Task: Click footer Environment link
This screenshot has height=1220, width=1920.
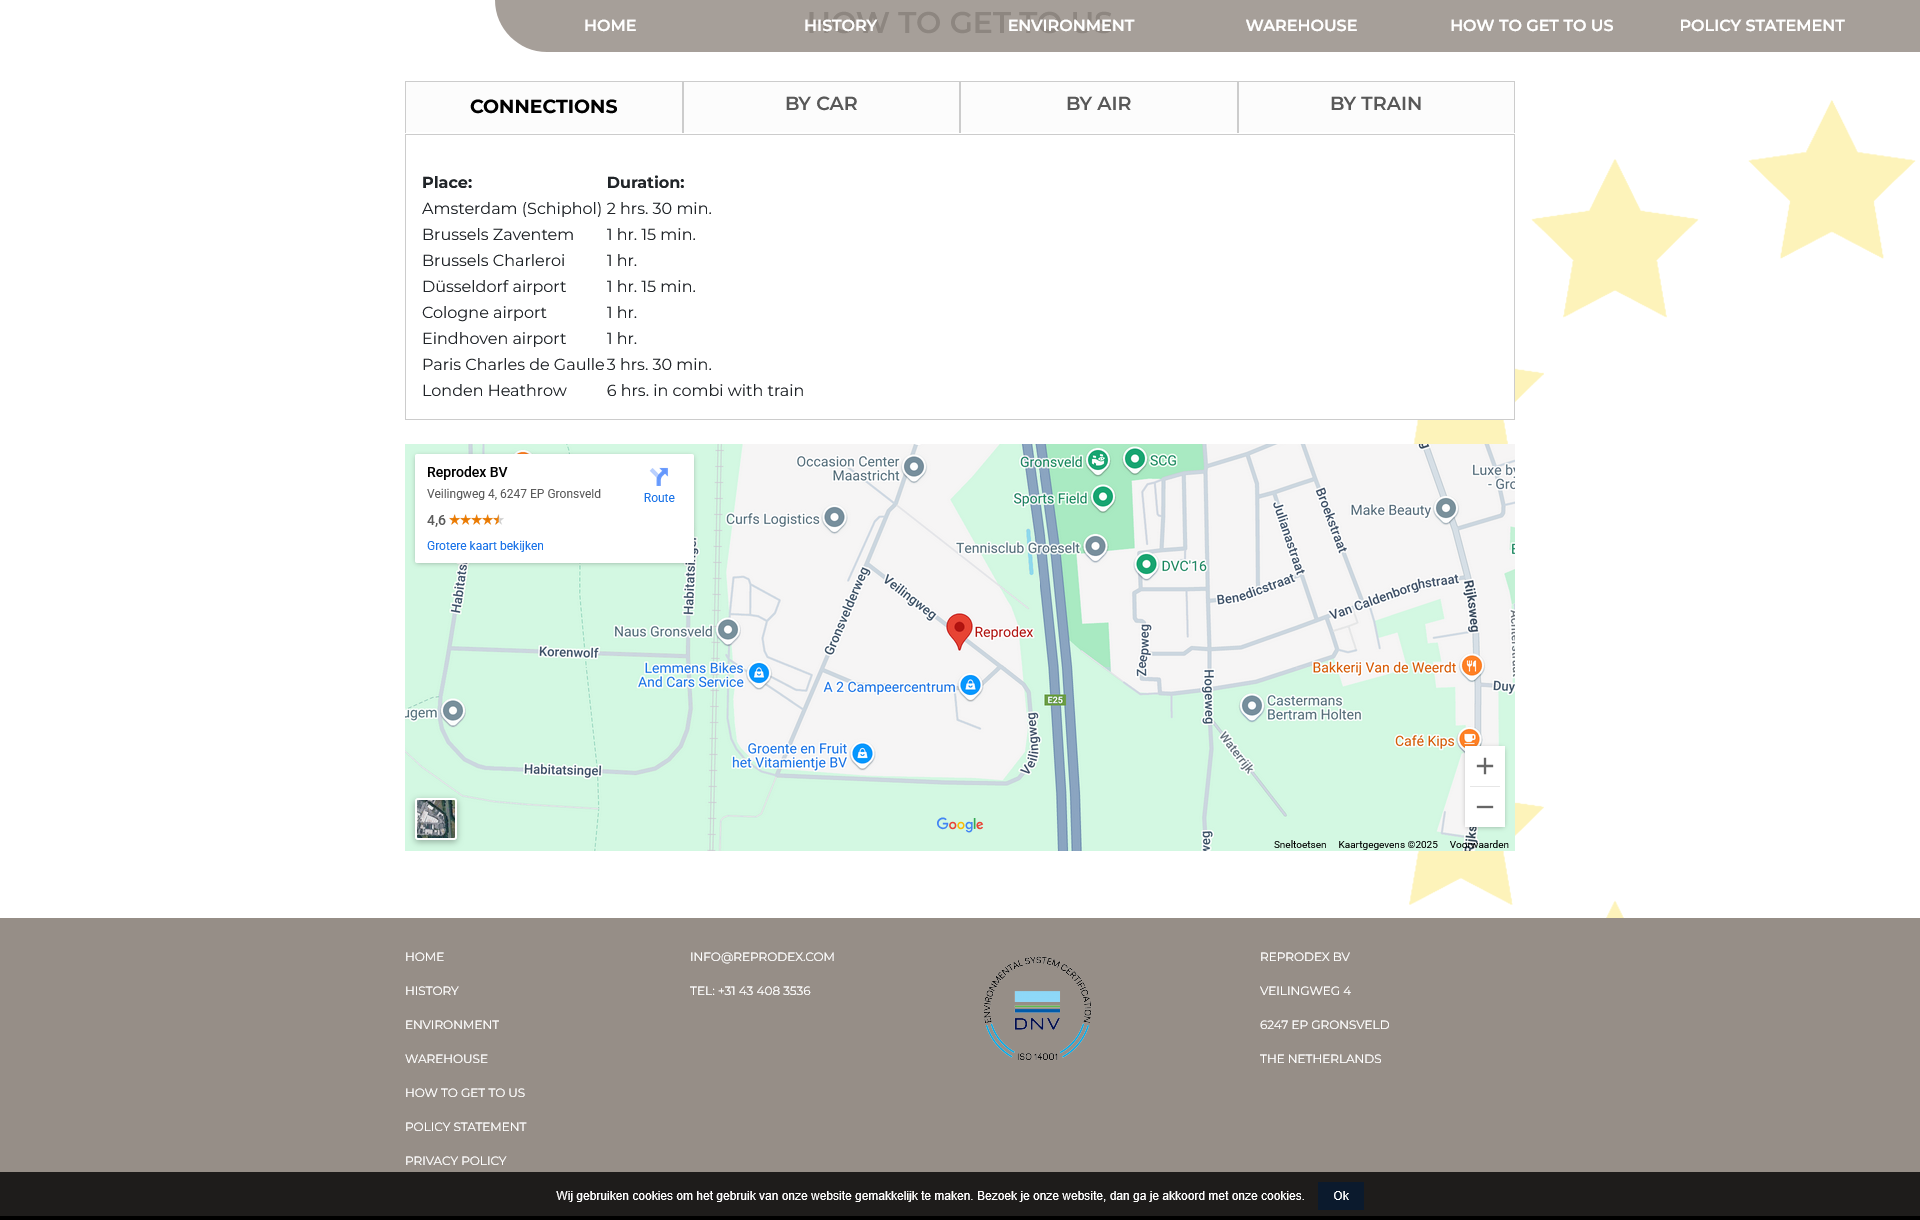Action: coord(452,1025)
